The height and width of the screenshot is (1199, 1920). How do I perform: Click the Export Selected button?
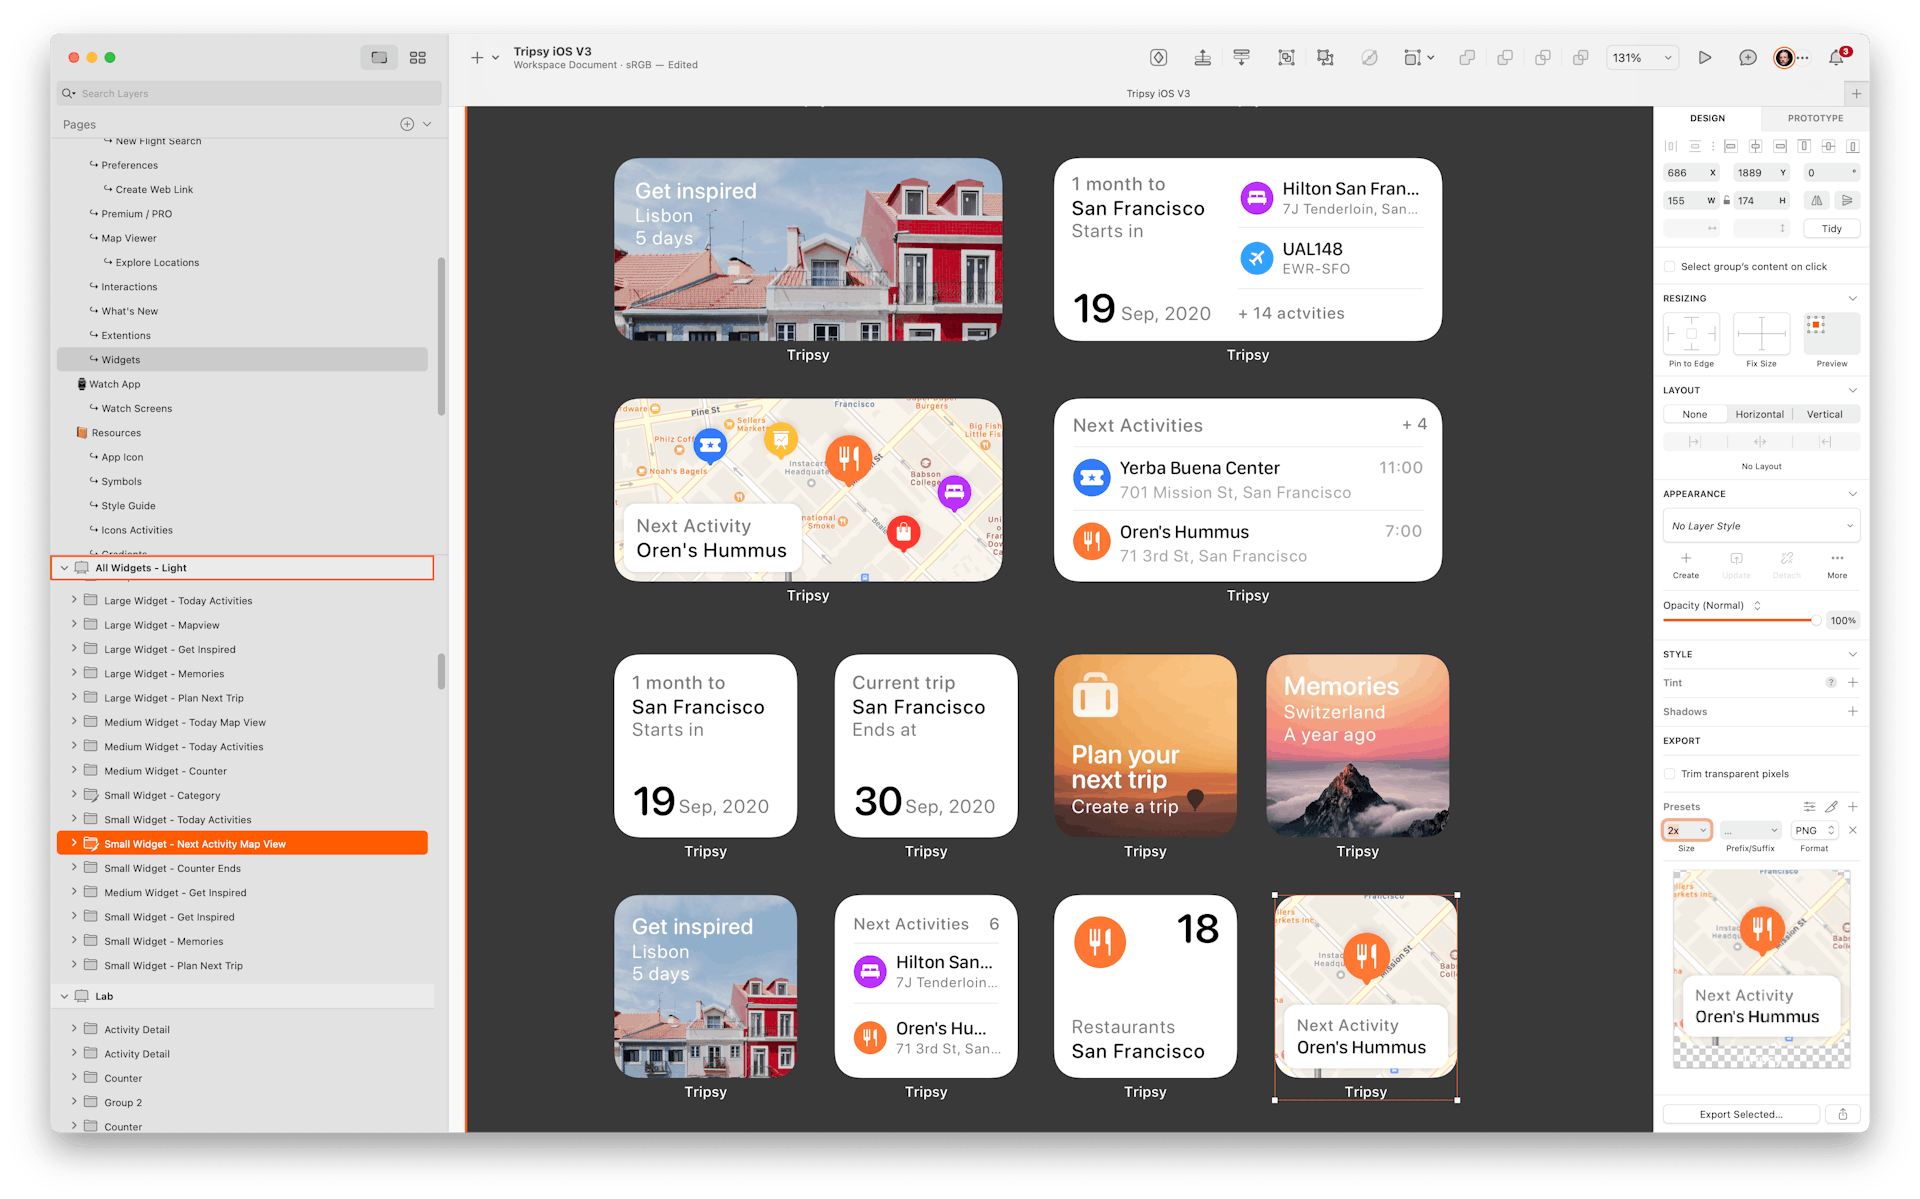(x=1740, y=1113)
